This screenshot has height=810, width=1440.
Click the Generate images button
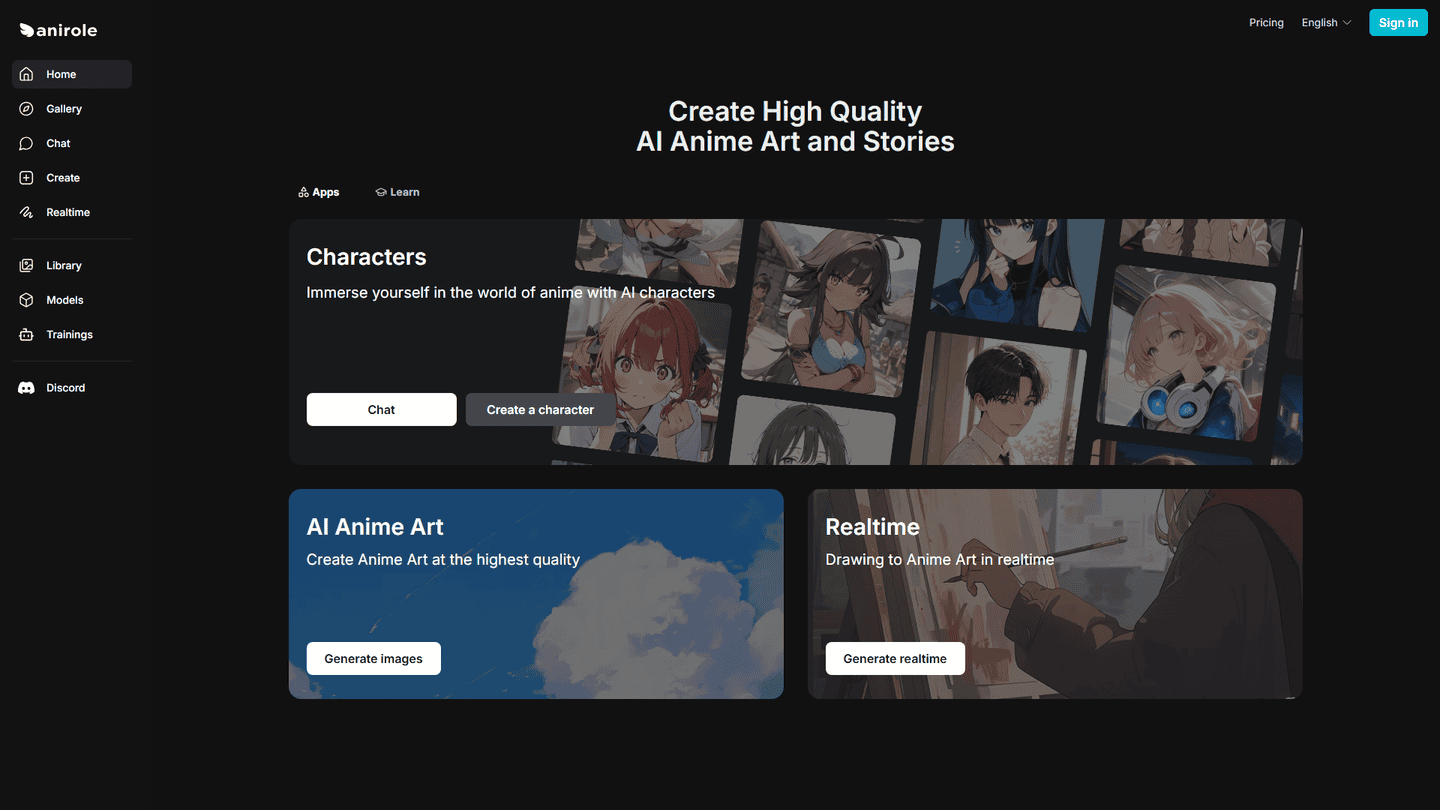point(373,659)
